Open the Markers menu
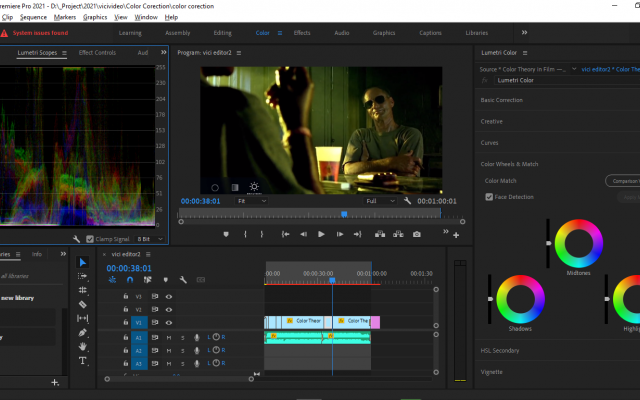640x400 pixels. point(65,17)
